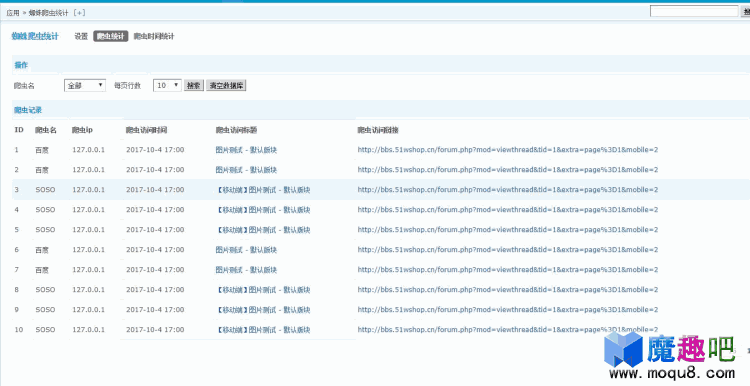750x386 pixels.
Task: Click the 爬虫记录 section header
Action: tap(28, 110)
